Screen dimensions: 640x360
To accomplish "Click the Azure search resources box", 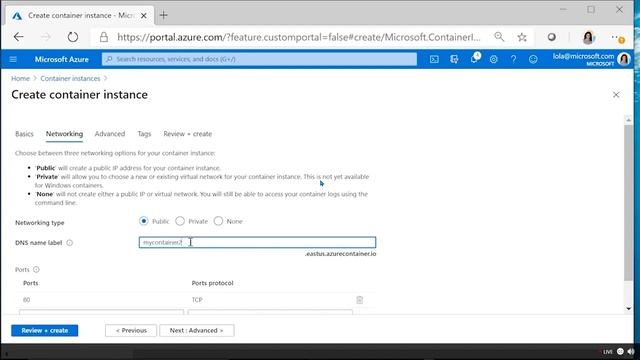I will coord(259,59).
